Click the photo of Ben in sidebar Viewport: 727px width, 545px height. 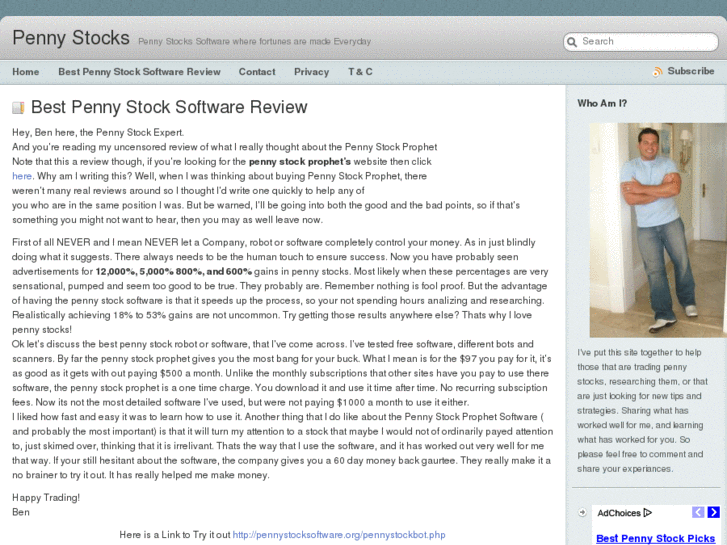coord(658,230)
